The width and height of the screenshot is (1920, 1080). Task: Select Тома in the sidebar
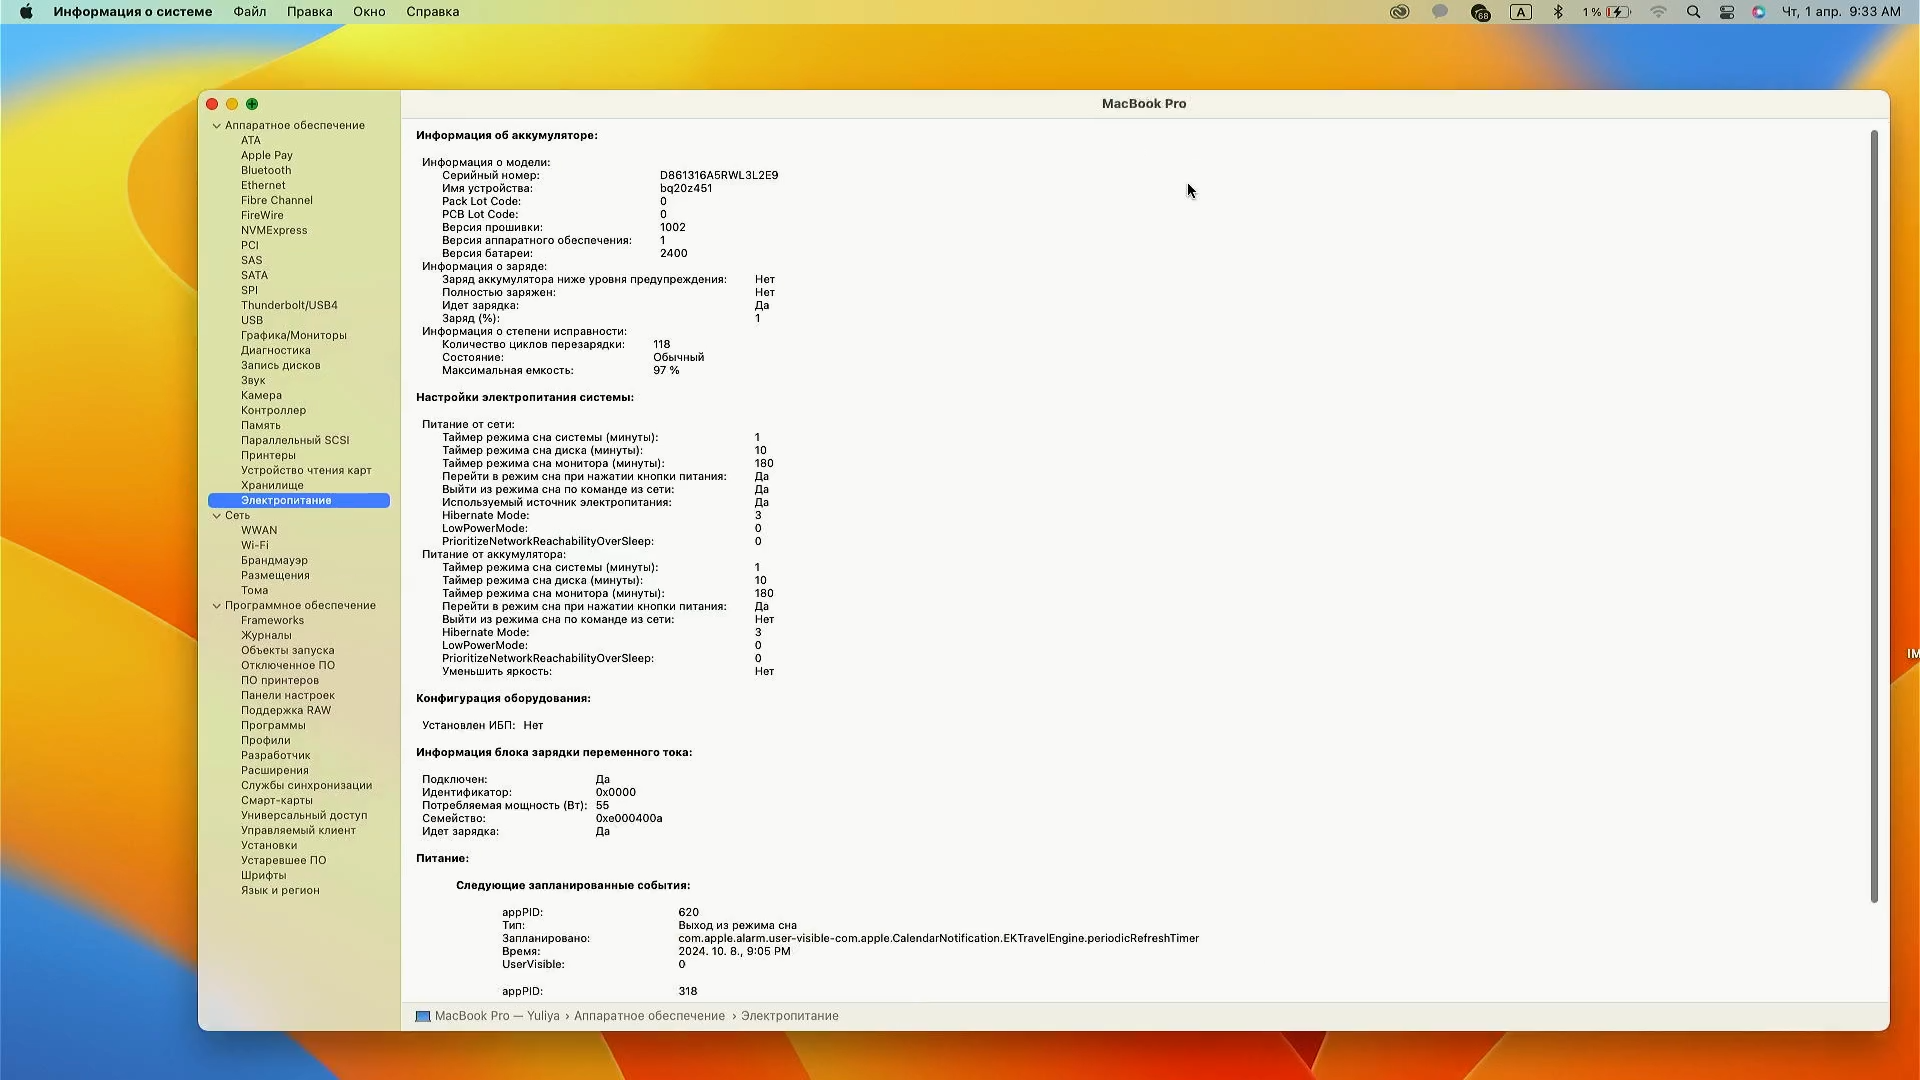pyautogui.click(x=254, y=590)
